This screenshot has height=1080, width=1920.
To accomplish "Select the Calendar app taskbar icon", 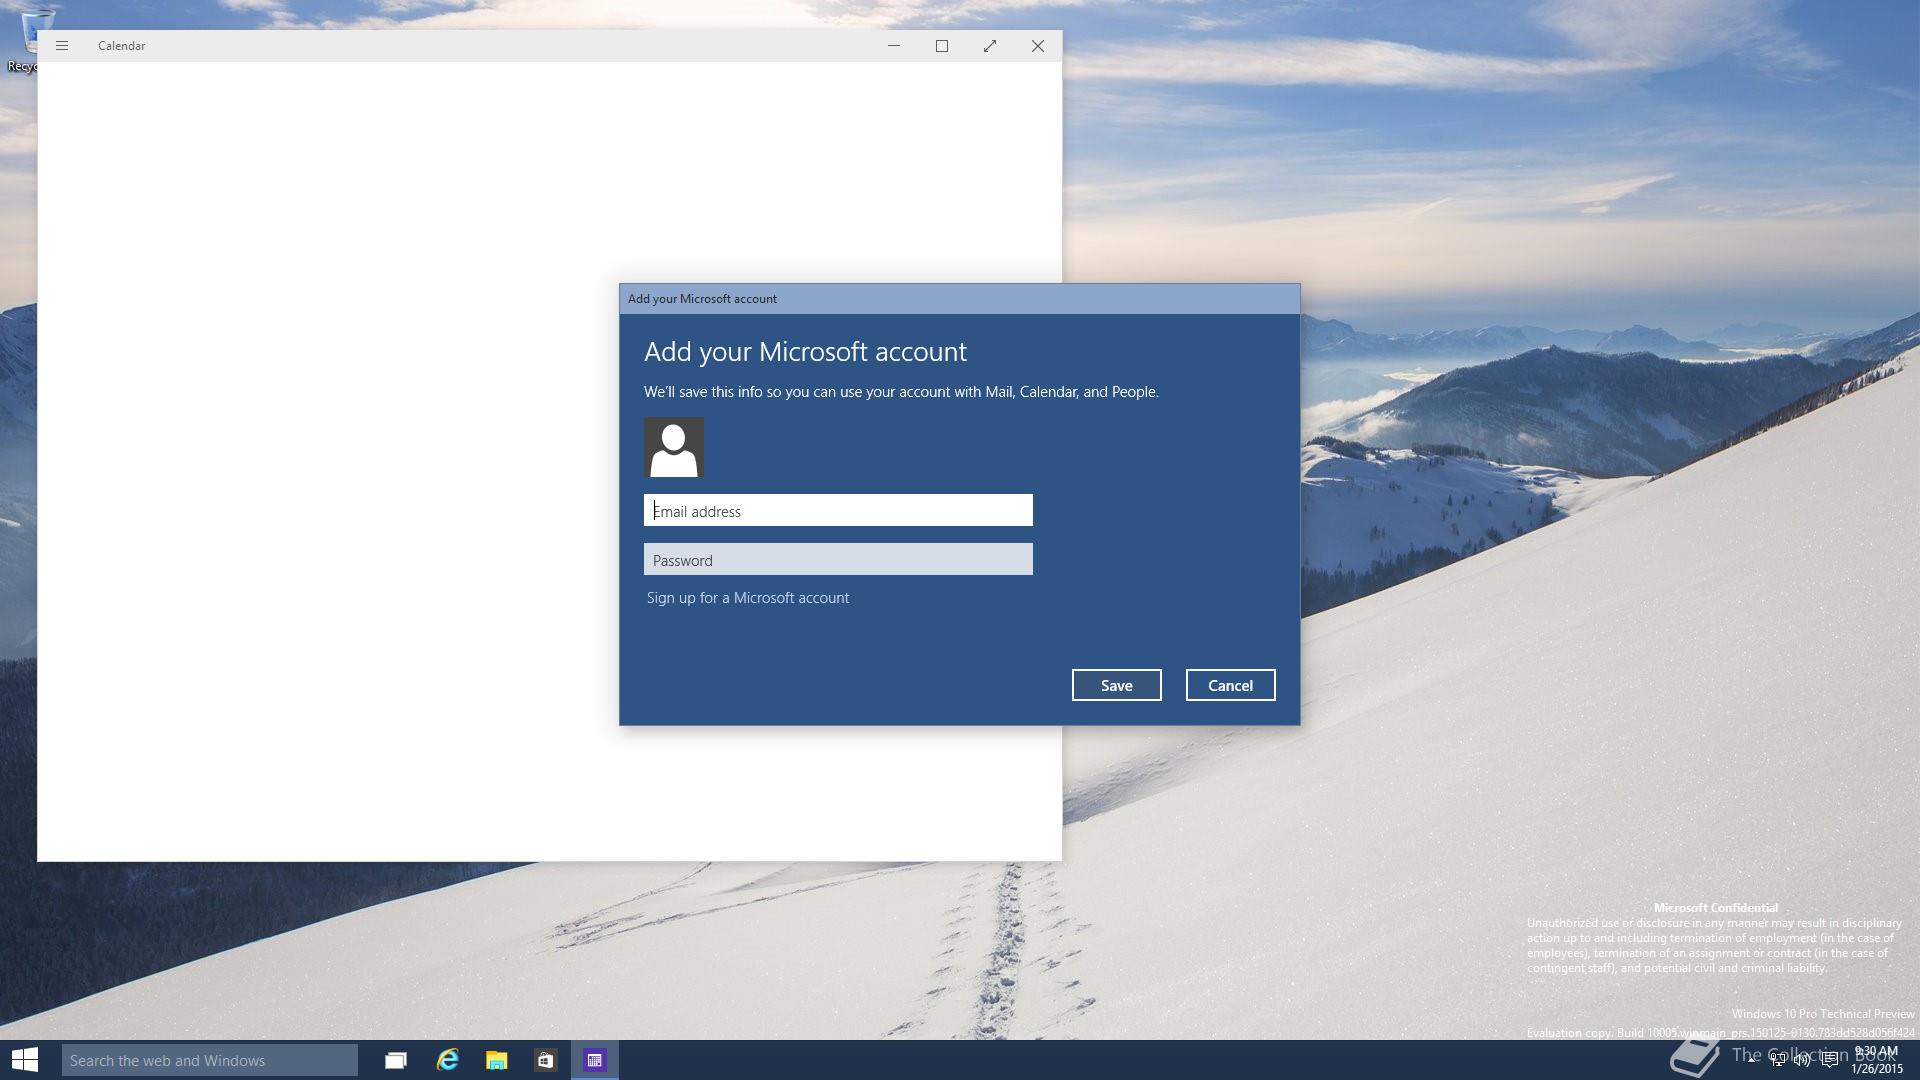I will pyautogui.click(x=595, y=1060).
